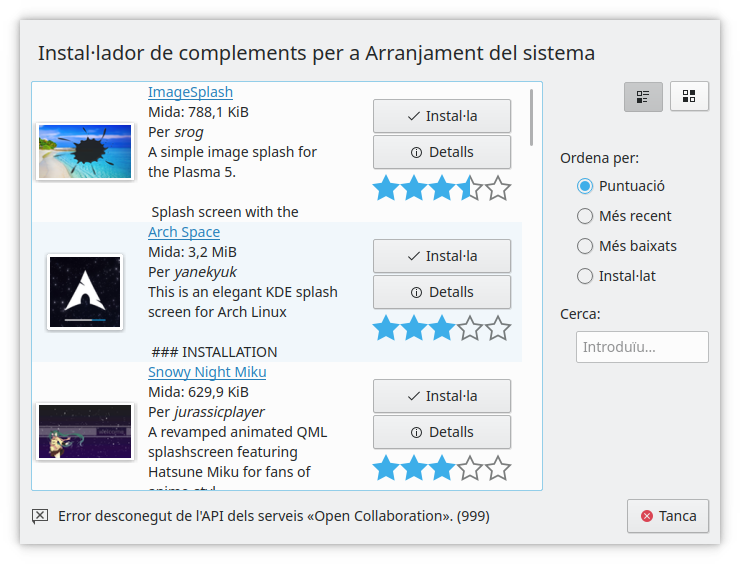Click the fifth rating star for ImageSplash
Viewport: 740px width, 564px height.
498,188
